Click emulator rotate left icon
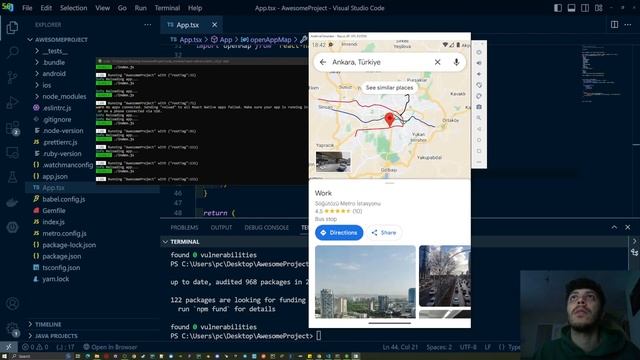 pos(479,85)
